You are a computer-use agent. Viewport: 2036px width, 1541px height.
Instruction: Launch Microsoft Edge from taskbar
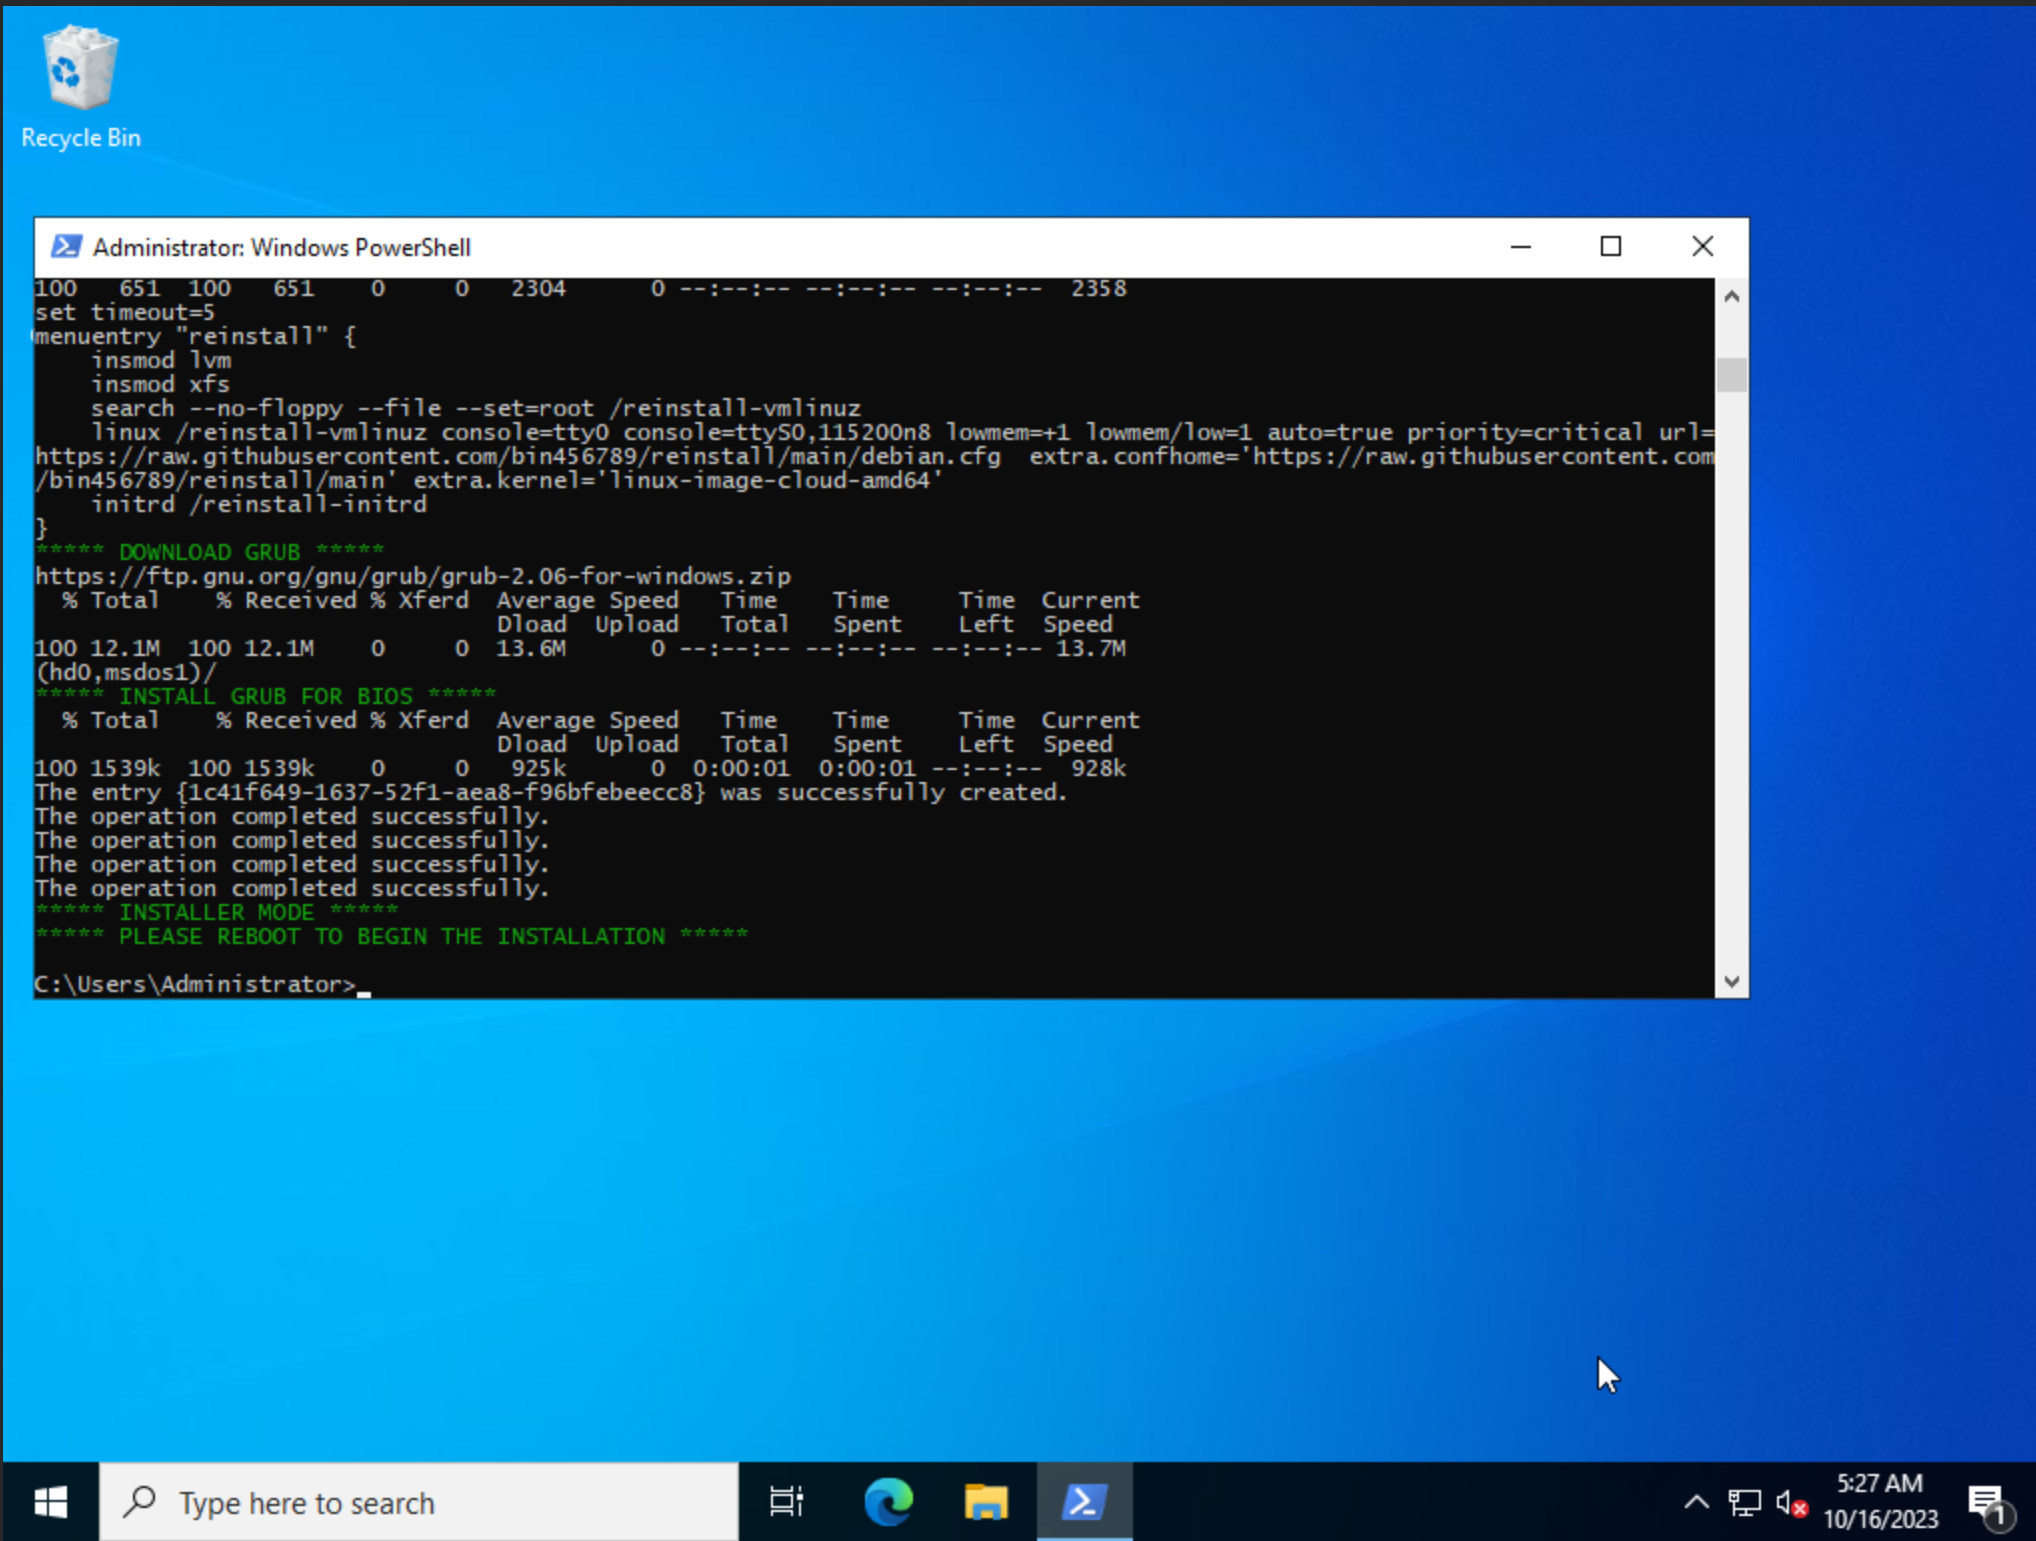tap(888, 1502)
